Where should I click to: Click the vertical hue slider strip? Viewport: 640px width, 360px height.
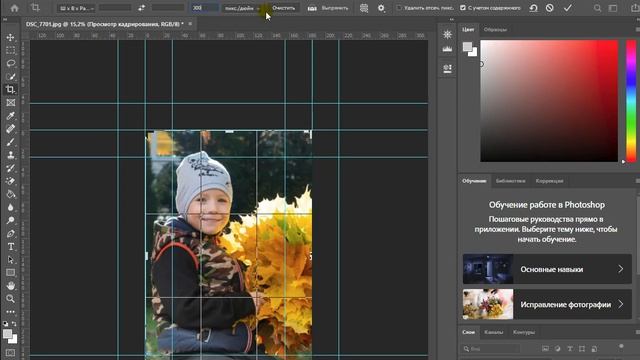click(631, 101)
